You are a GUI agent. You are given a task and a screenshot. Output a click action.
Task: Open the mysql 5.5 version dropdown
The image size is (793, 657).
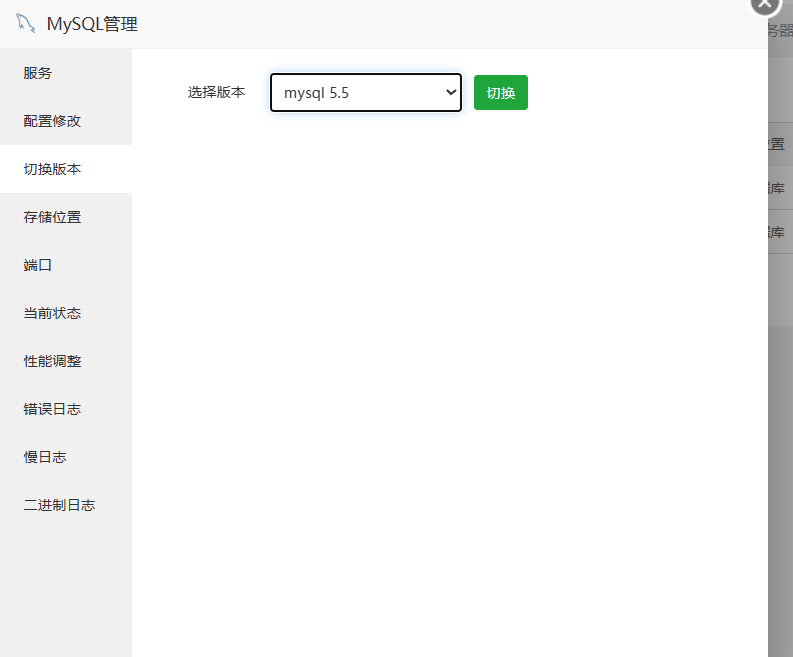click(x=366, y=93)
